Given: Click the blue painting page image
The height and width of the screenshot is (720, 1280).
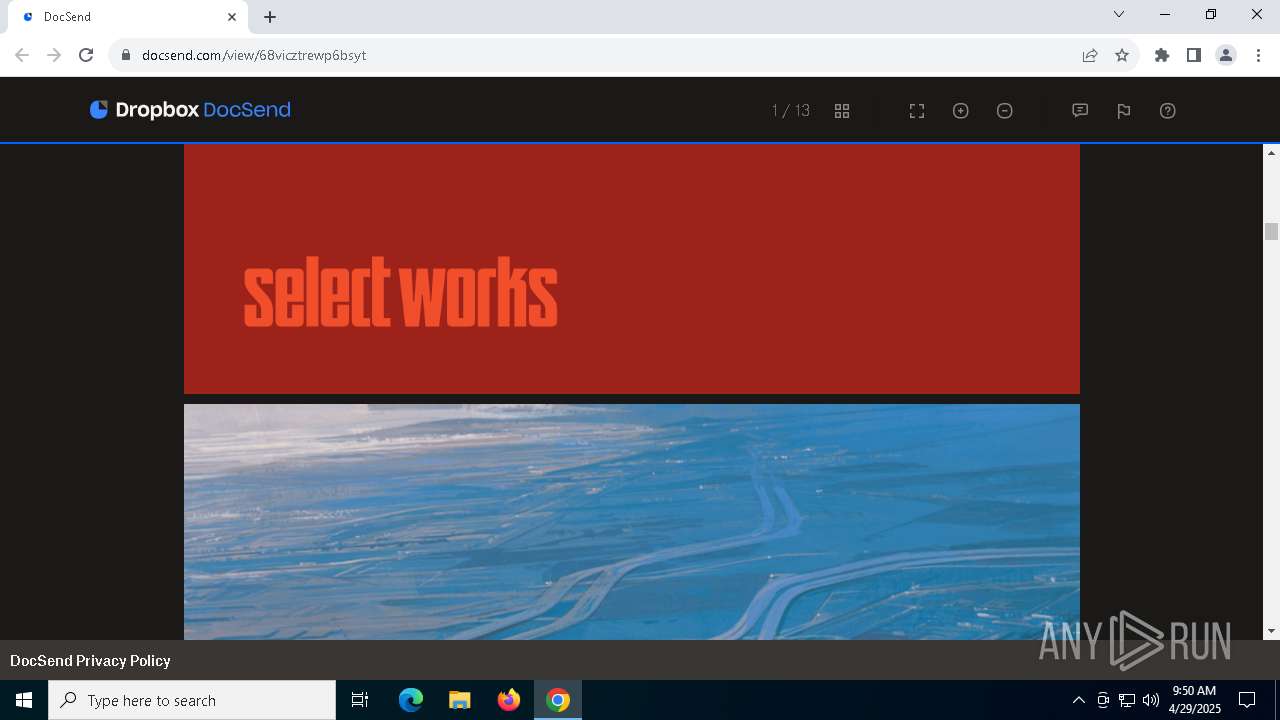Looking at the screenshot, I should point(632,522).
